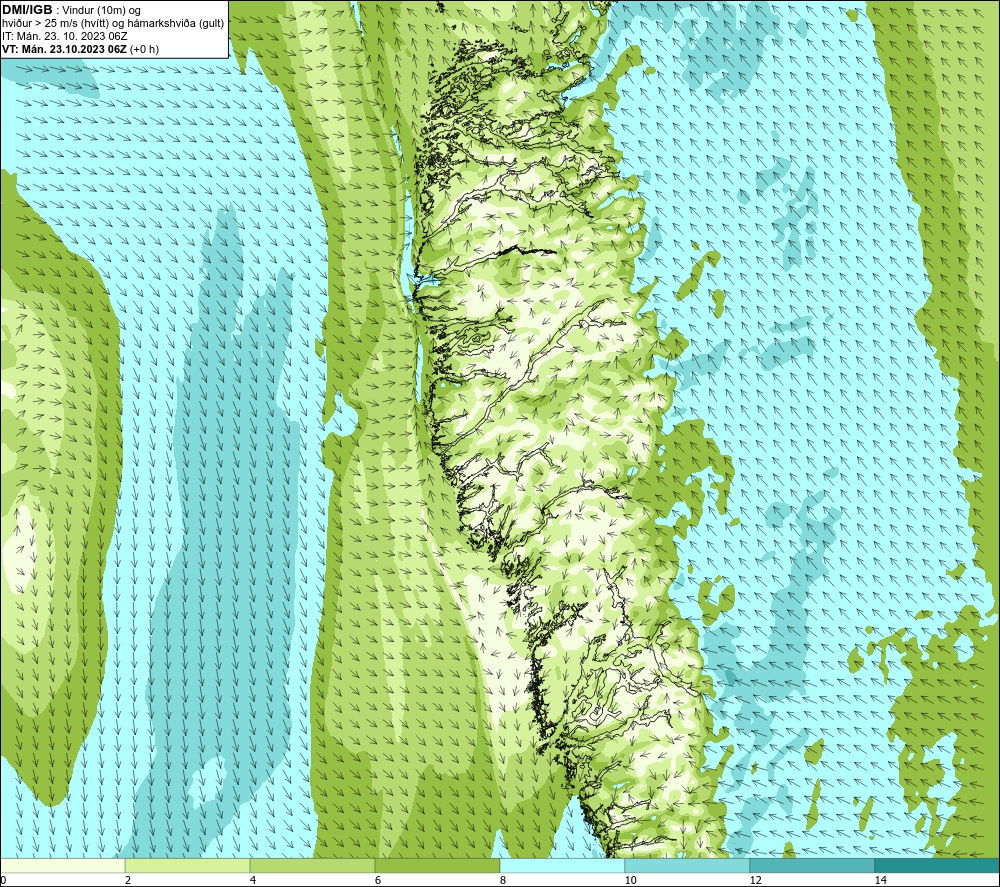
Task: Click the legend label "10"
Action: 631,881
